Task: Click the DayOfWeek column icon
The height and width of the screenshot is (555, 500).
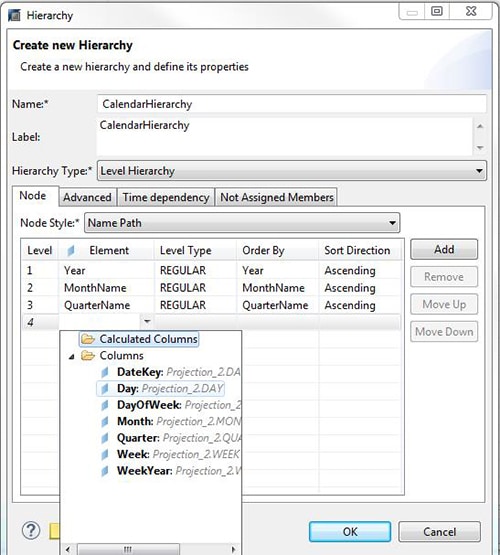Action: pyautogui.click(x=105, y=405)
